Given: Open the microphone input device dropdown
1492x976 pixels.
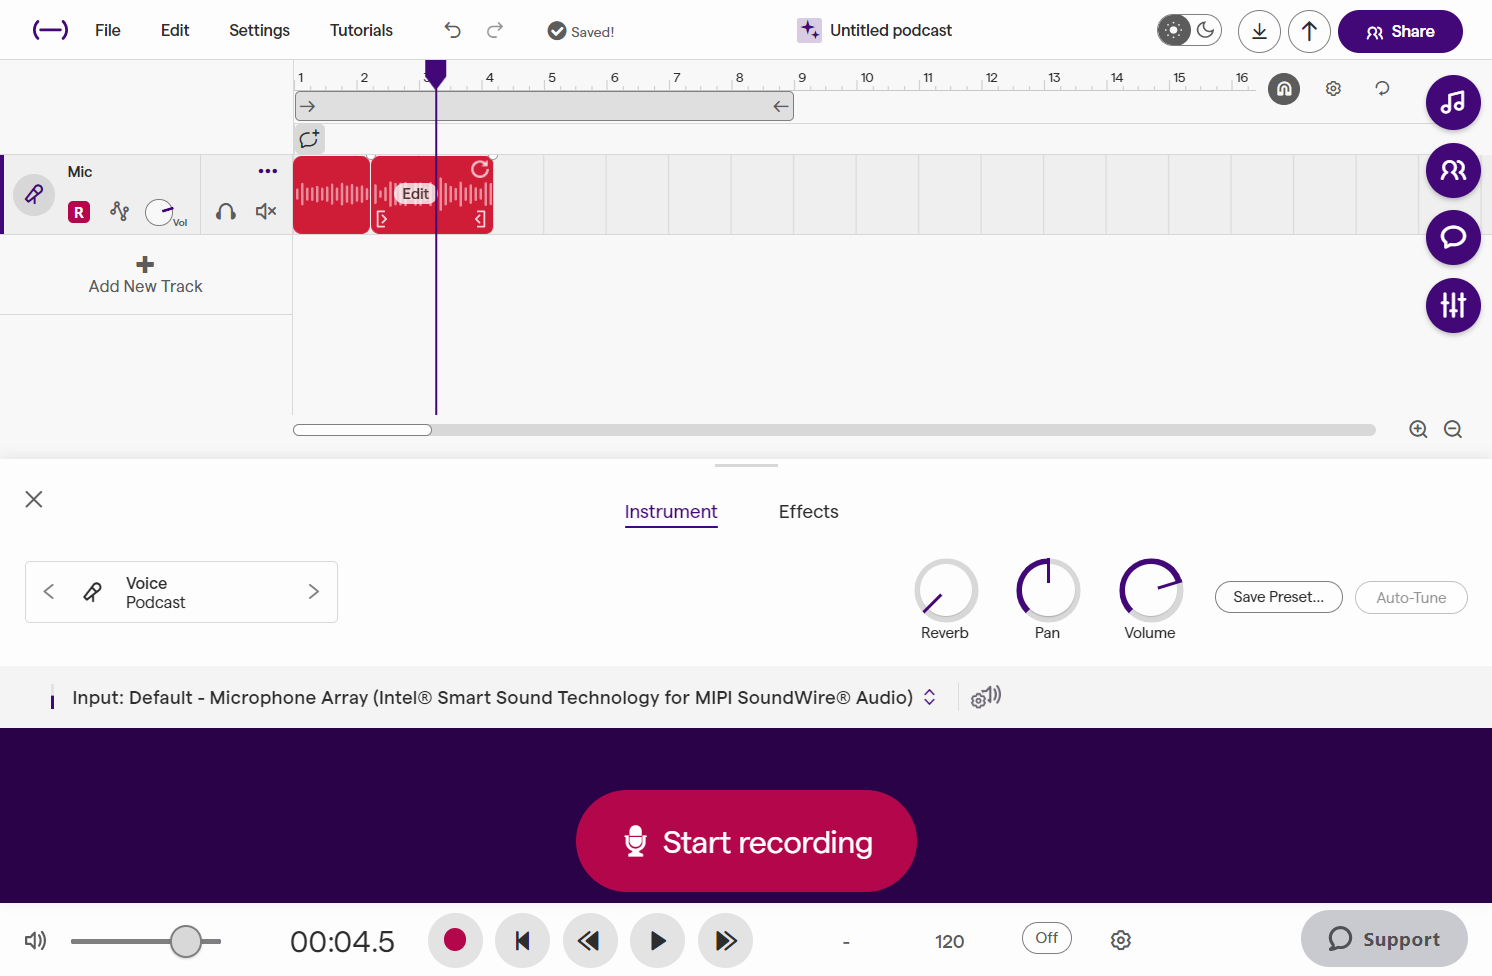Looking at the screenshot, I should pos(504,697).
